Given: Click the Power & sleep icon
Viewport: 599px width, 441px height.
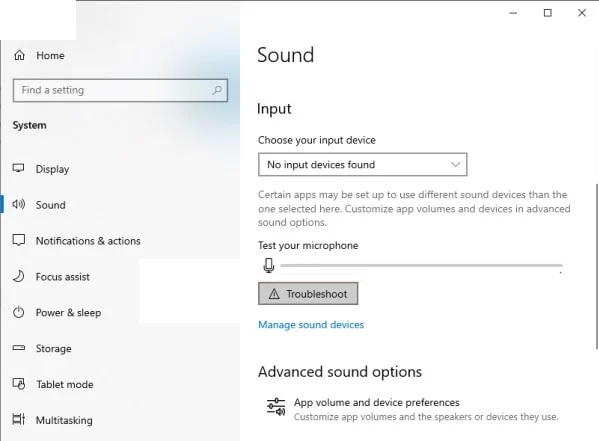Looking at the screenshot, I should [x=18, y=312].
